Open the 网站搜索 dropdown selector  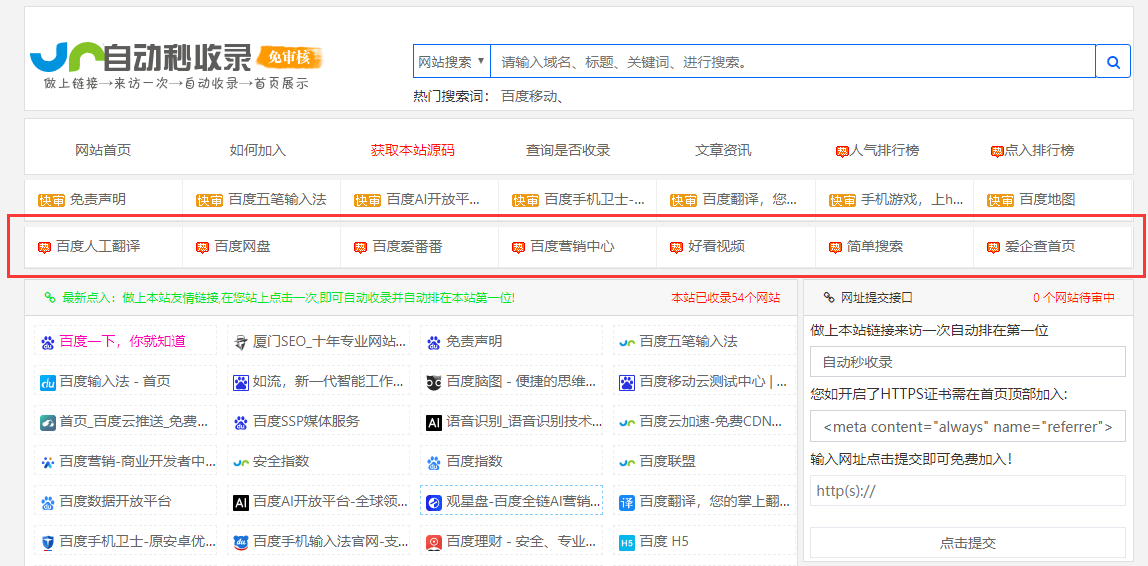tap(451, 62)
